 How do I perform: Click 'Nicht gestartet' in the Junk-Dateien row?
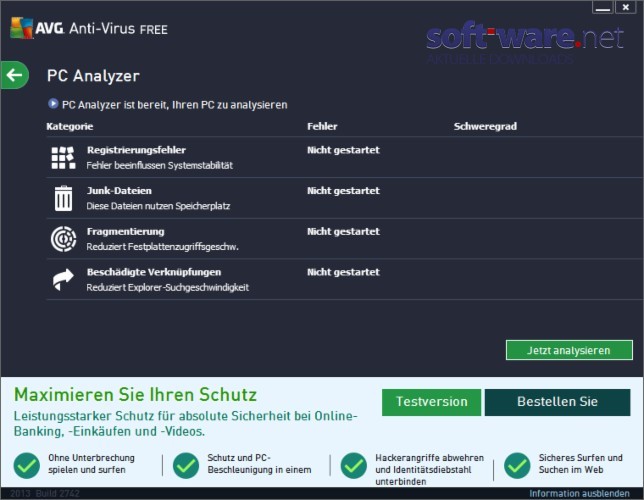click(343, 191)
